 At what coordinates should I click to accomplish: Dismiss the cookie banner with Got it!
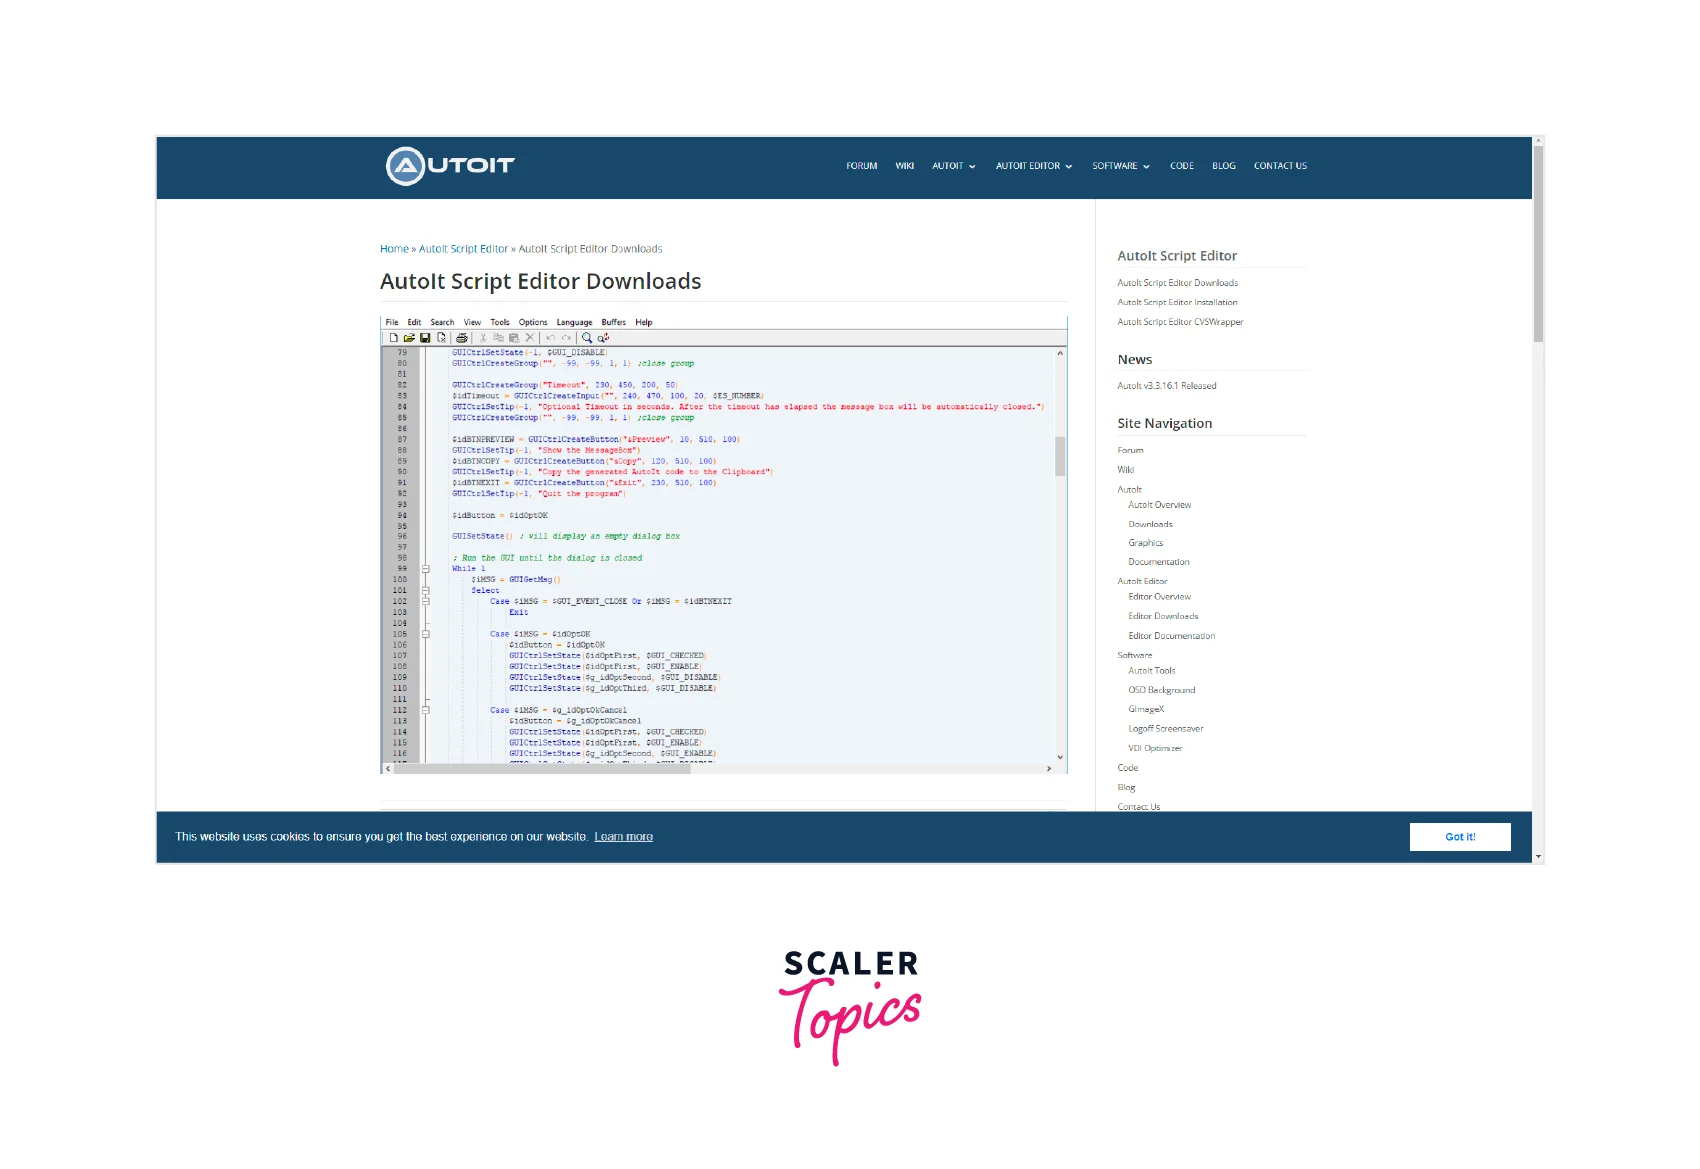[x=1459, y=837]
